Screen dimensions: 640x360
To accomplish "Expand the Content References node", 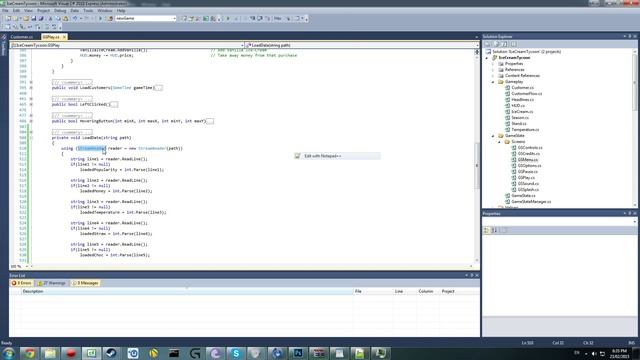I will click(x=493, y=76).
